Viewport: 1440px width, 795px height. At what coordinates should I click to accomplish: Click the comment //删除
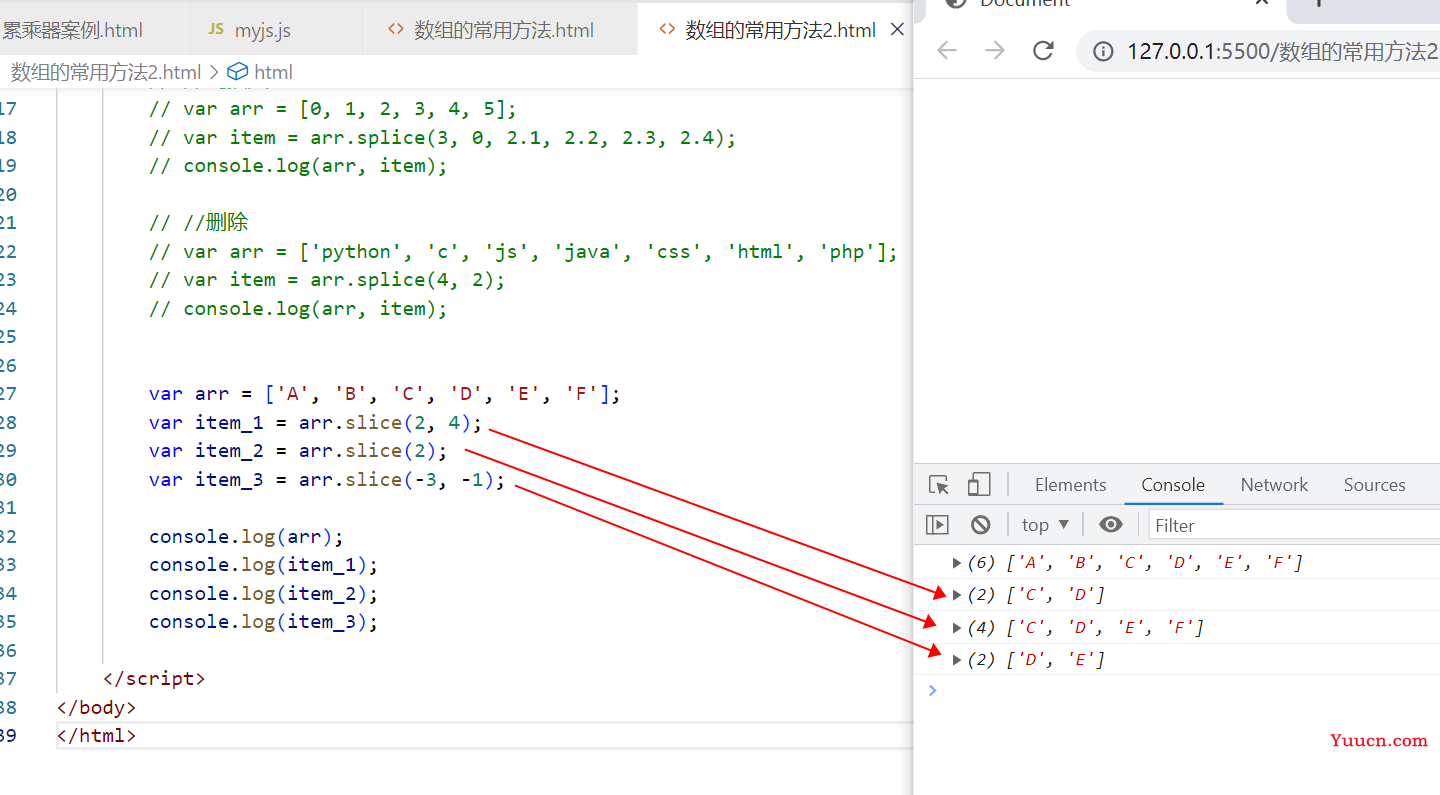click(198, 223)
